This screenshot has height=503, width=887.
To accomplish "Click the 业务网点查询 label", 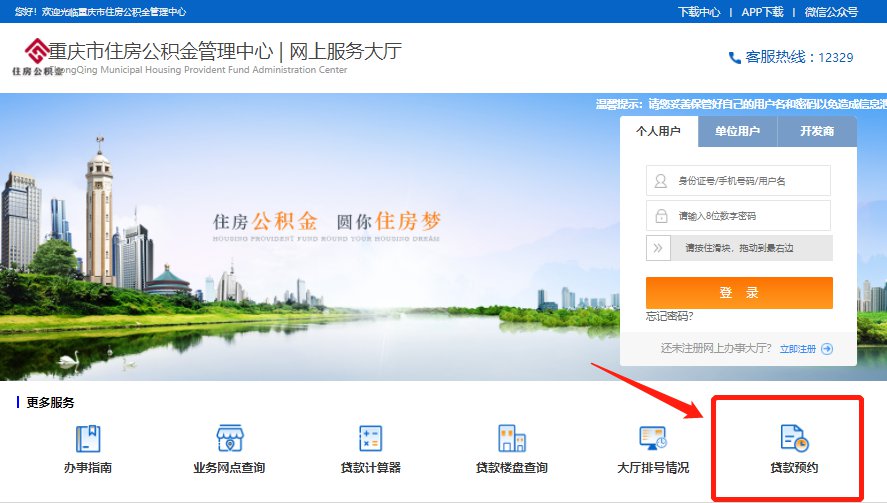I will pos(229,468).
